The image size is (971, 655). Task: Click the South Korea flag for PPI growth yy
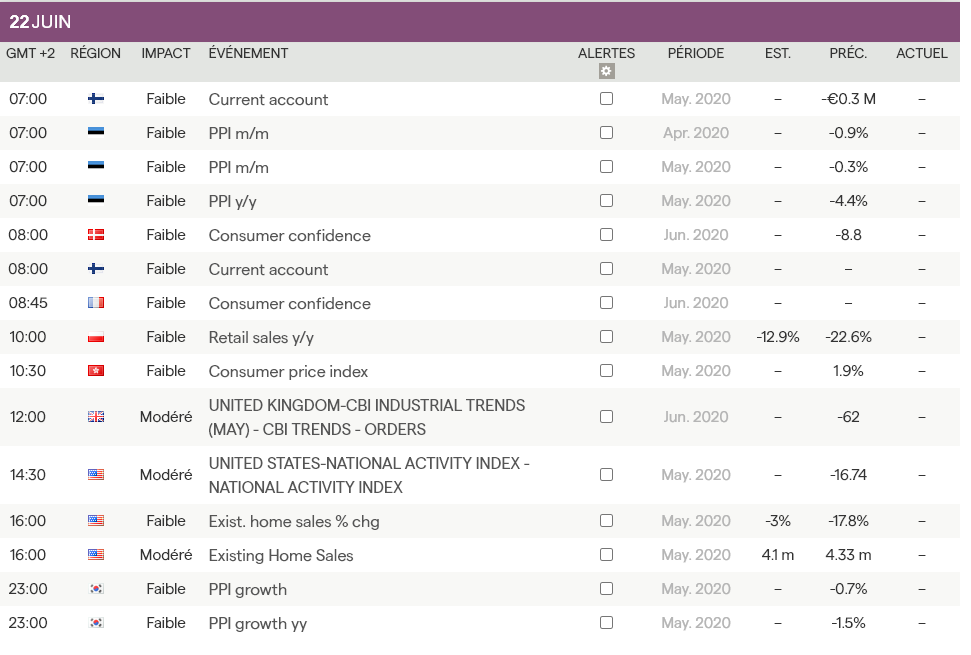[x=96, y=623]
